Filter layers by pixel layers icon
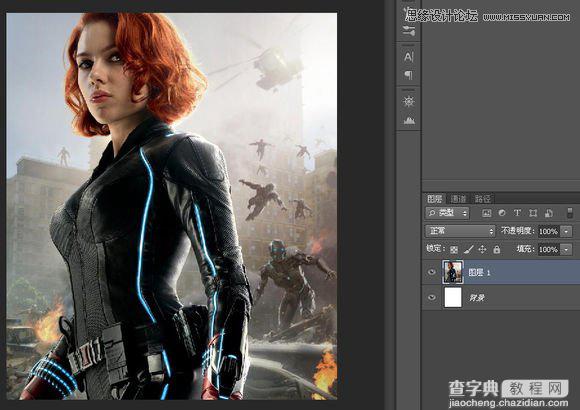This screenshot has height=410, width=580. [487, 213]
